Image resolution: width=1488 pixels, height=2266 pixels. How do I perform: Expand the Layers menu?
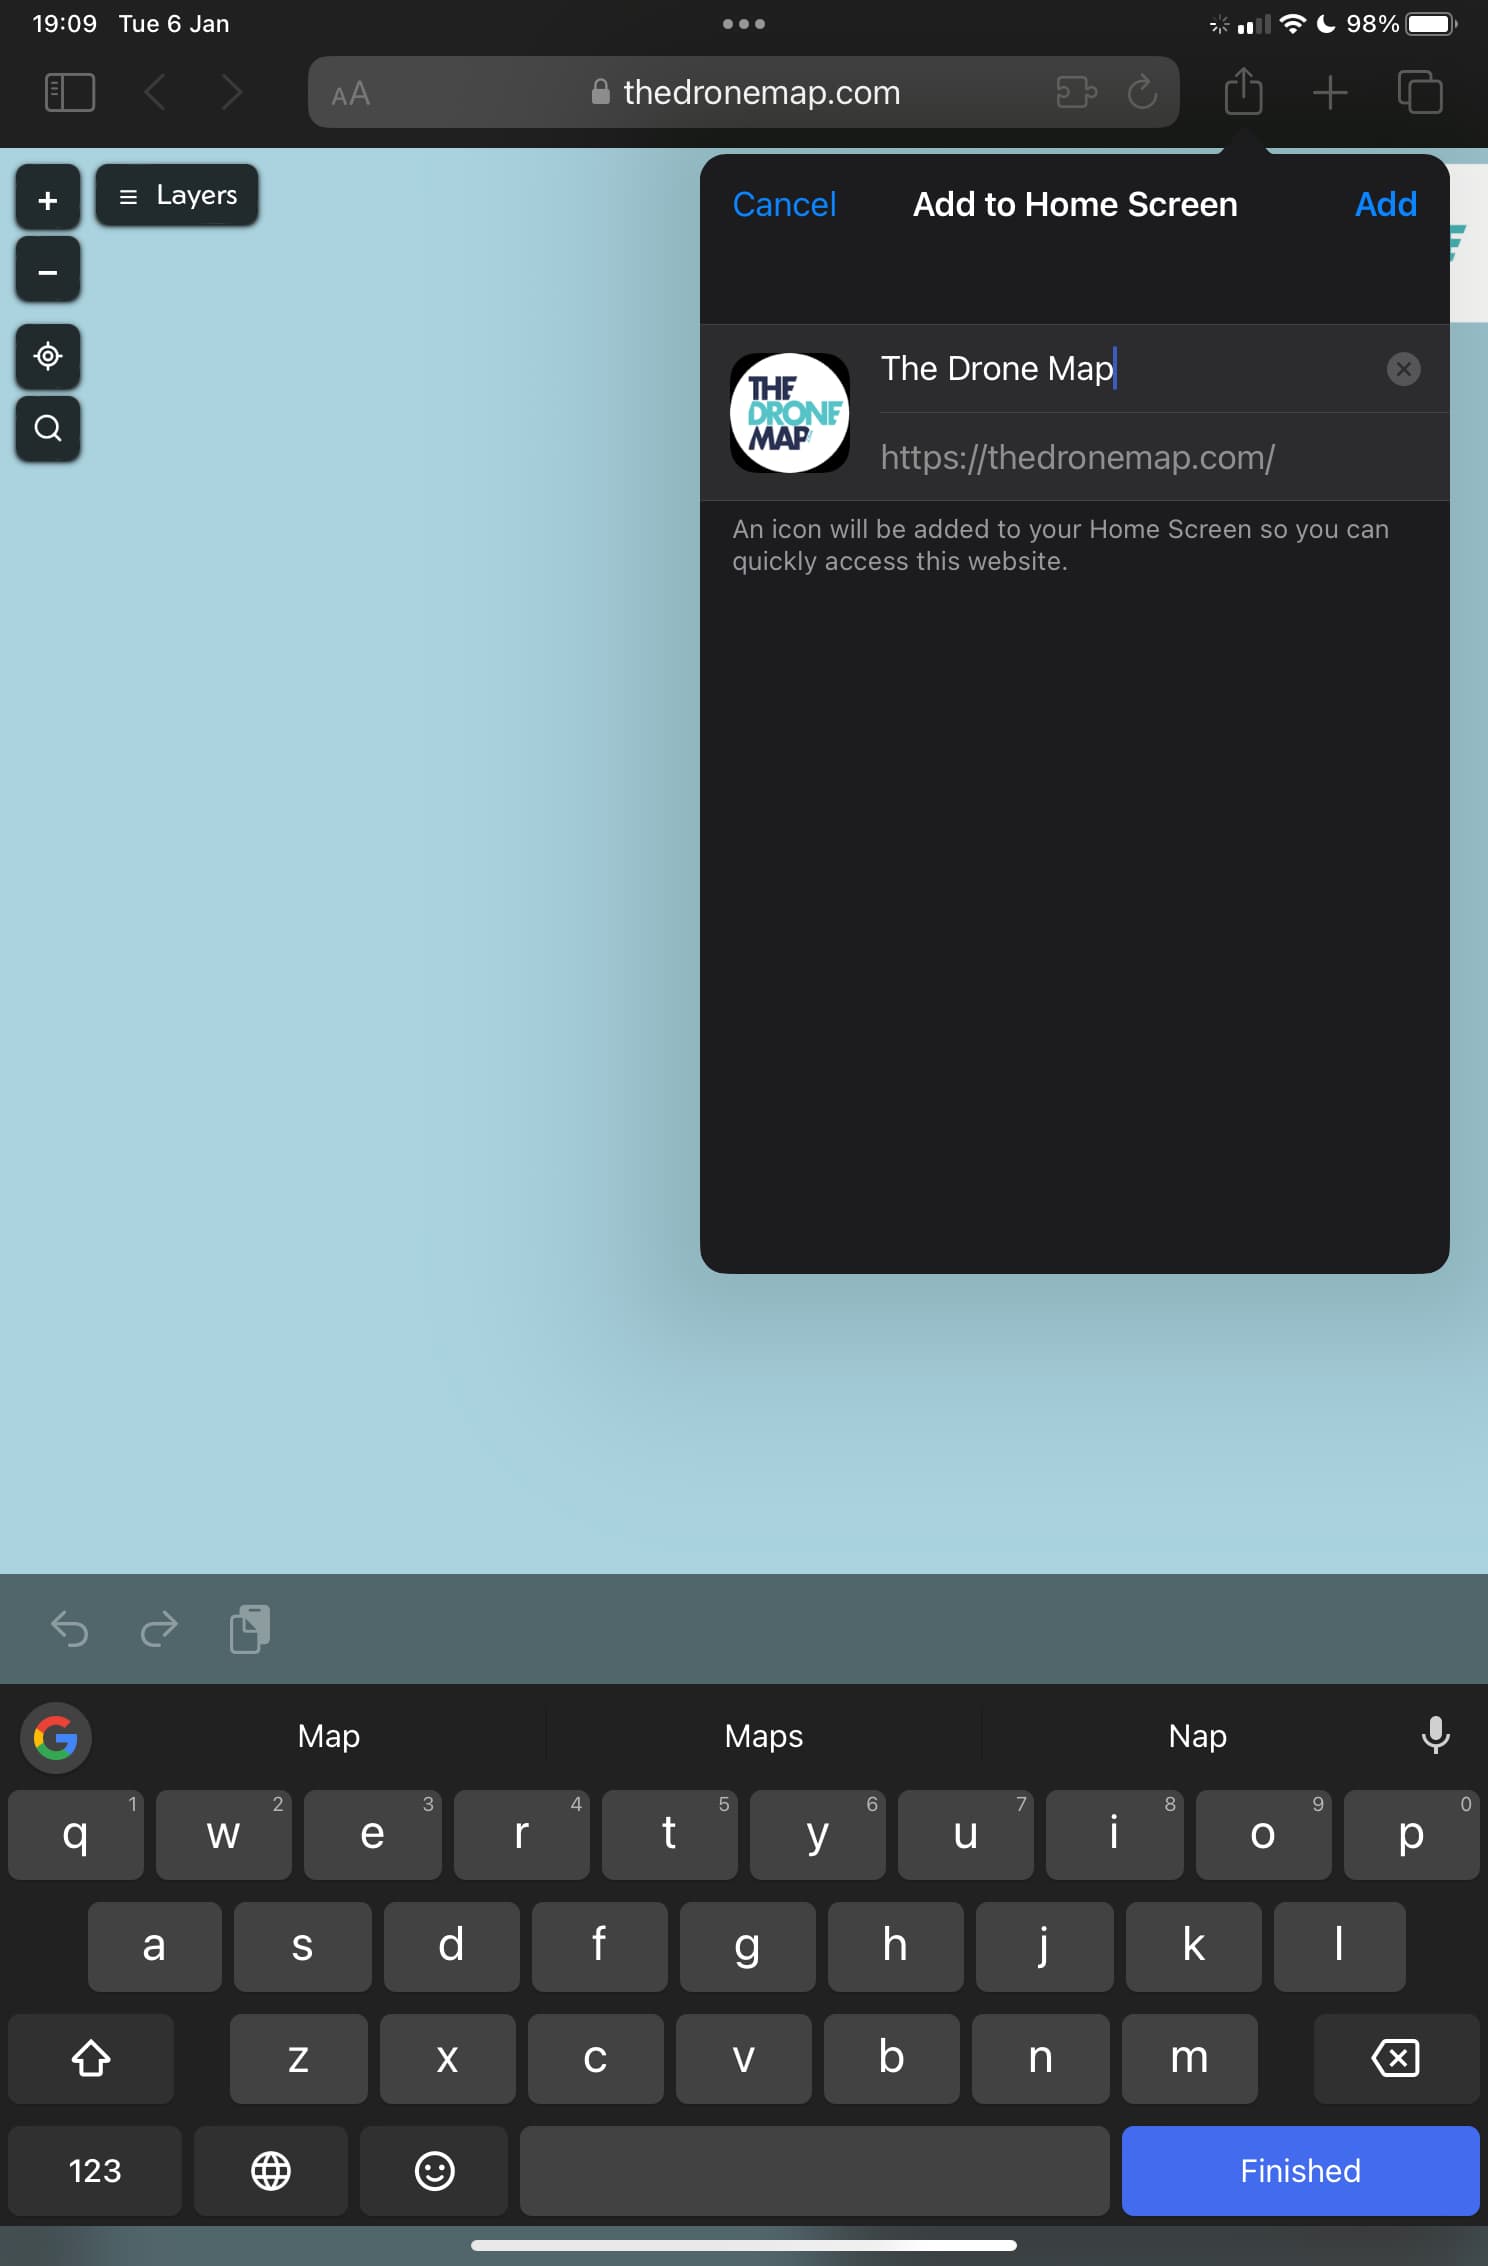click(178, 195)
